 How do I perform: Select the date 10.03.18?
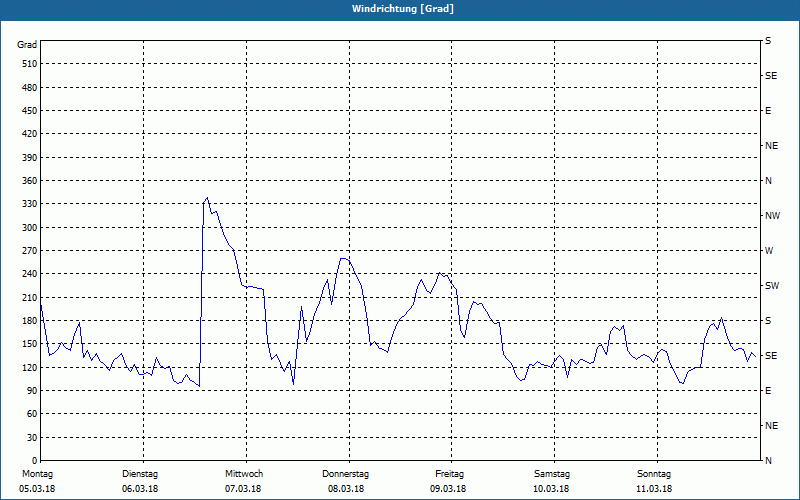point(551,489)
